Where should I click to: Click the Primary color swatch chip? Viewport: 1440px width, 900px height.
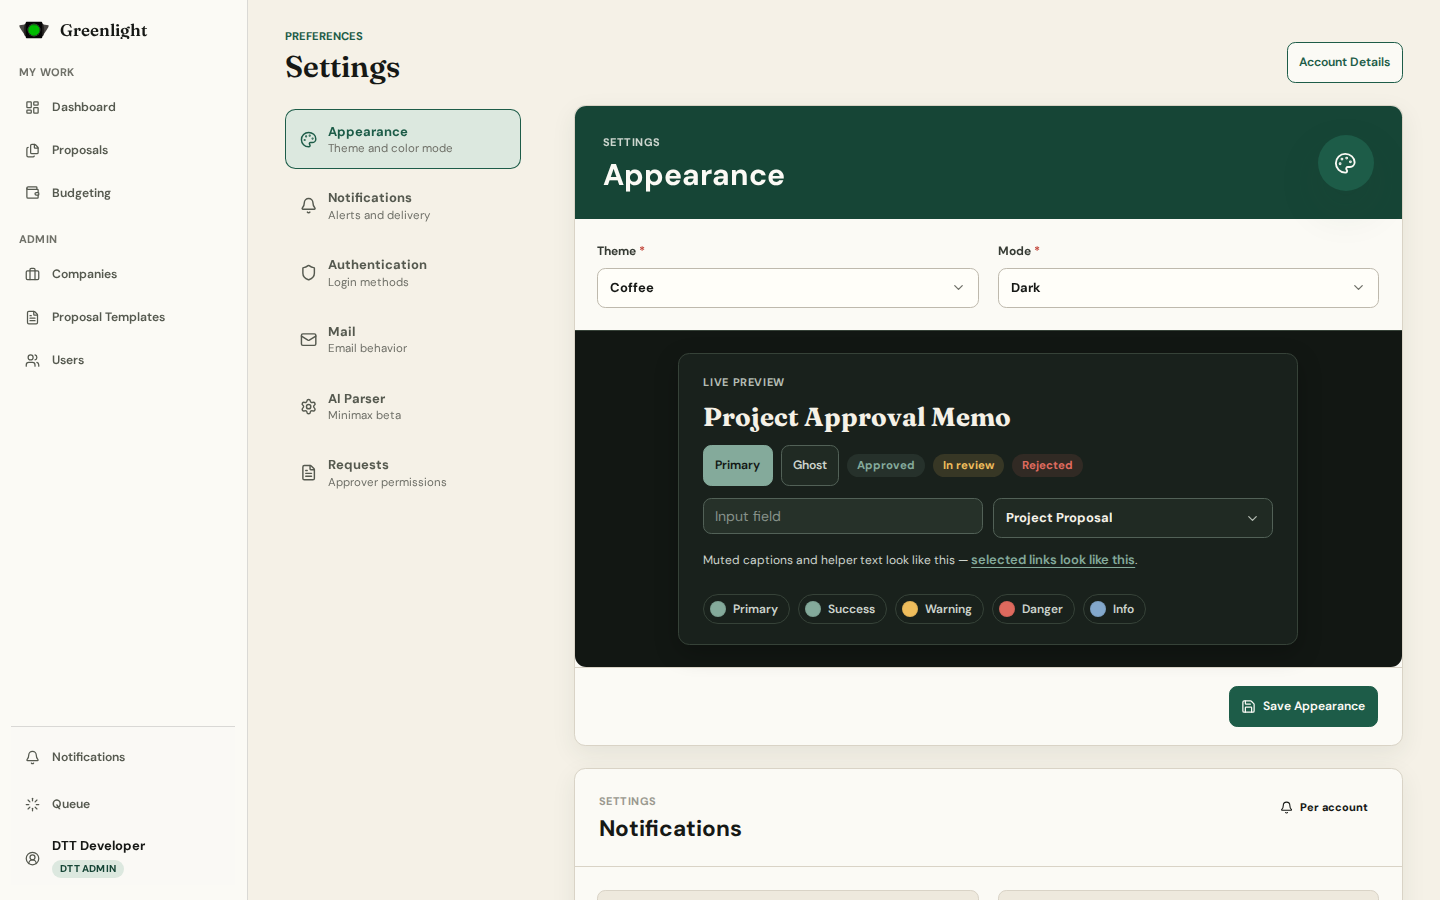coord(746,609)
